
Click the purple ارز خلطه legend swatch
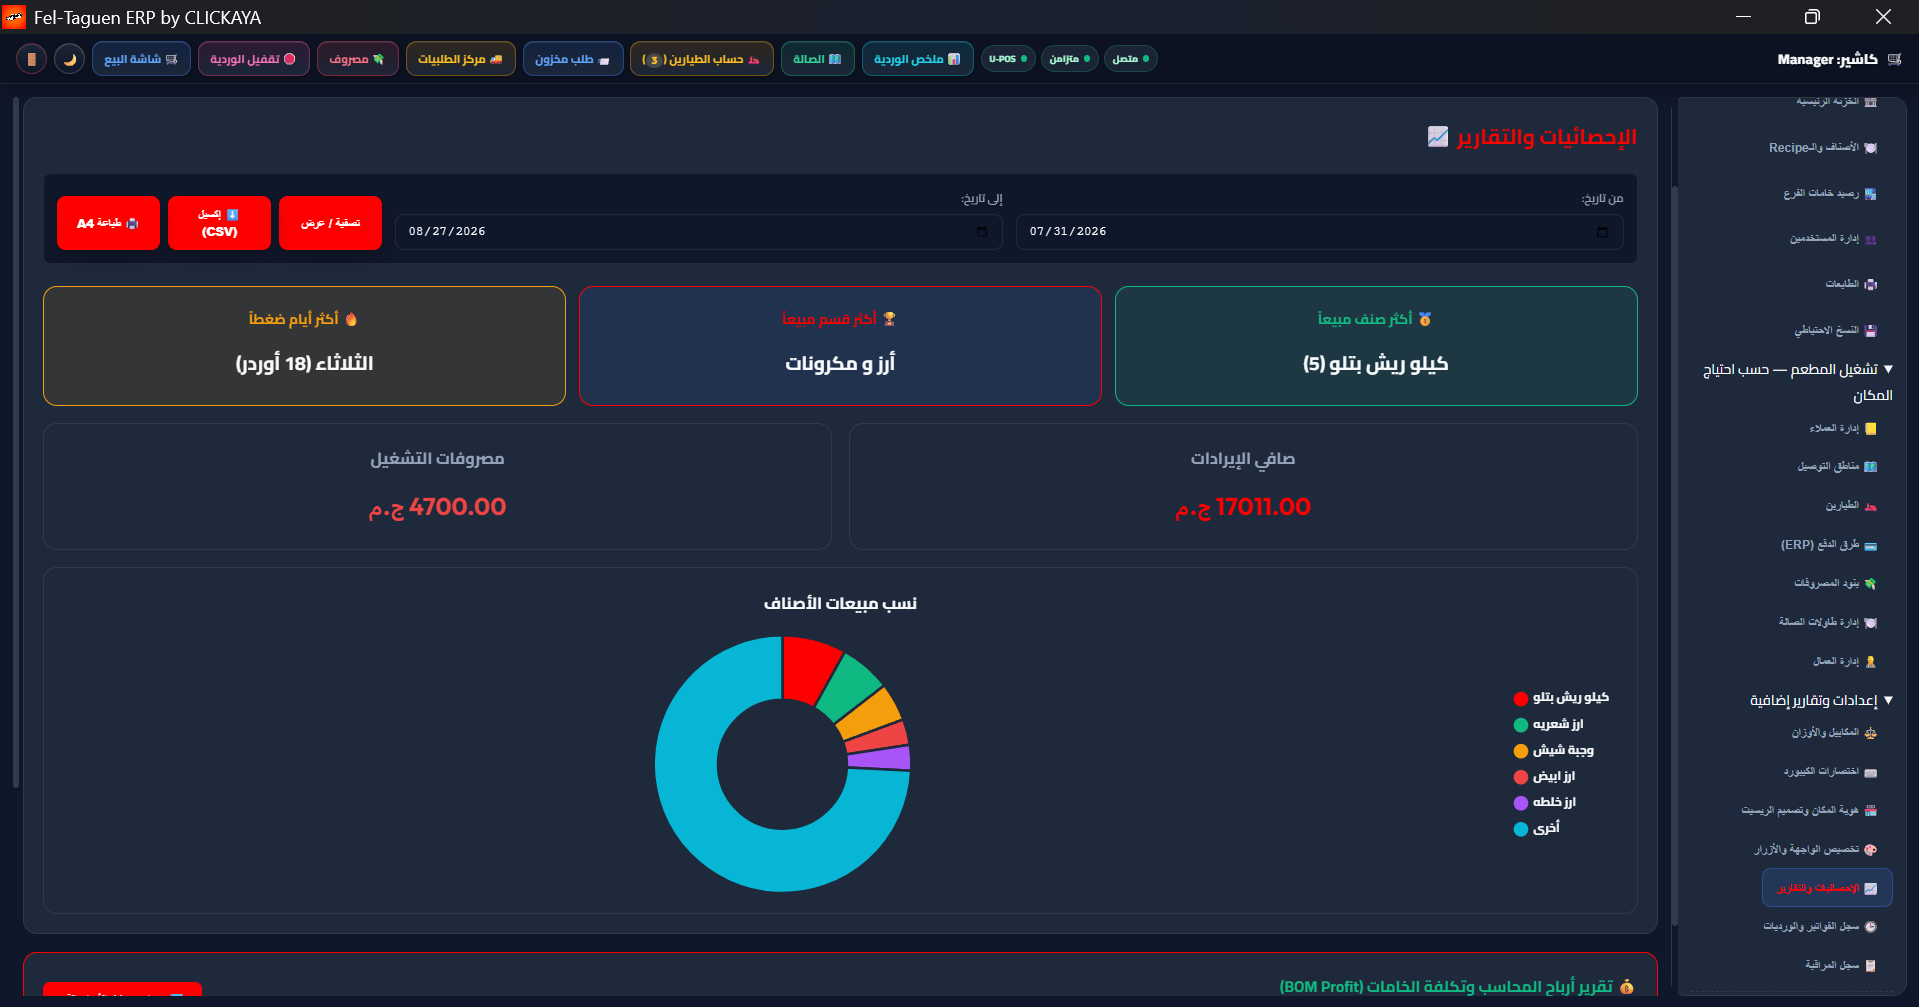(1520, 802)
